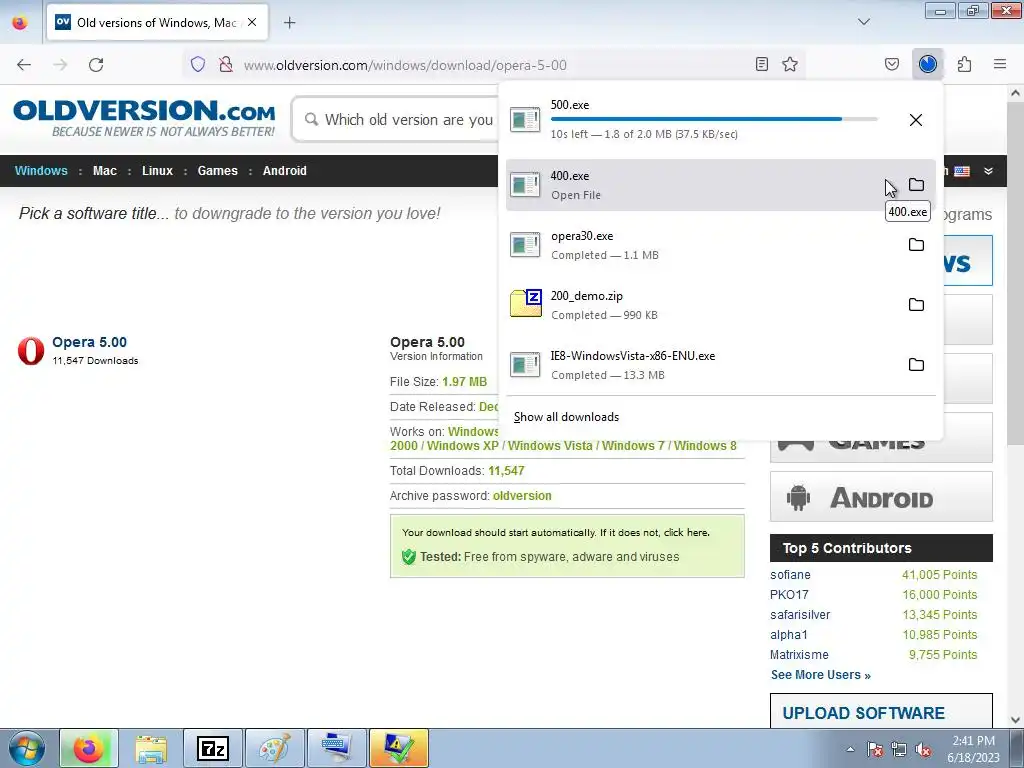Click the 500.exe file icon

(525, 120)
